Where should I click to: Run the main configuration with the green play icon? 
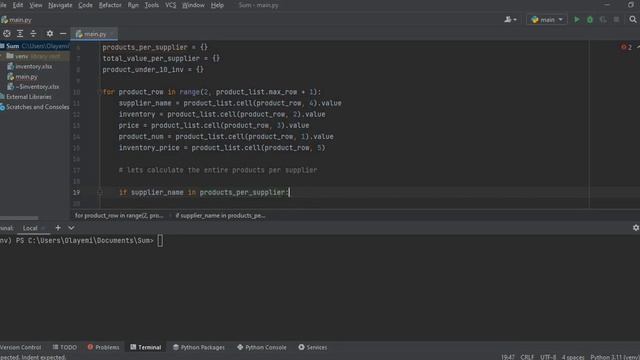click(577, 20)
